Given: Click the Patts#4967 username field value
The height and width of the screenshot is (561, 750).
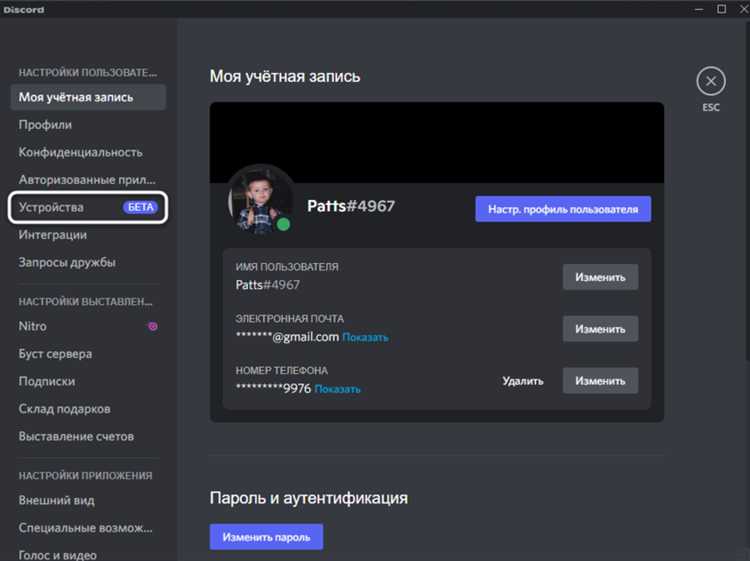Looking at the screenshot, I should pyautogui.click(x=268, y=285).
